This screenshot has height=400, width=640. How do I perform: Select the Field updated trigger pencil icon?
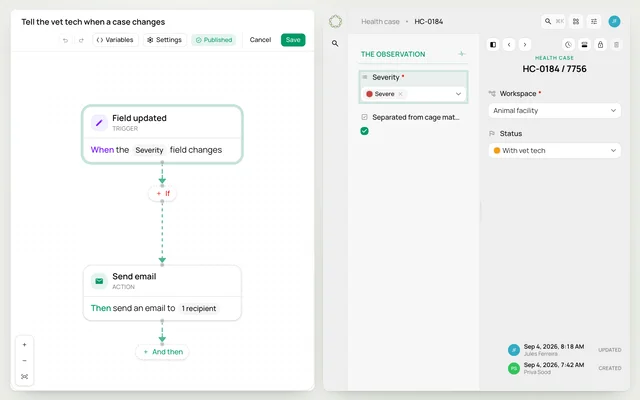pos(99,122)
